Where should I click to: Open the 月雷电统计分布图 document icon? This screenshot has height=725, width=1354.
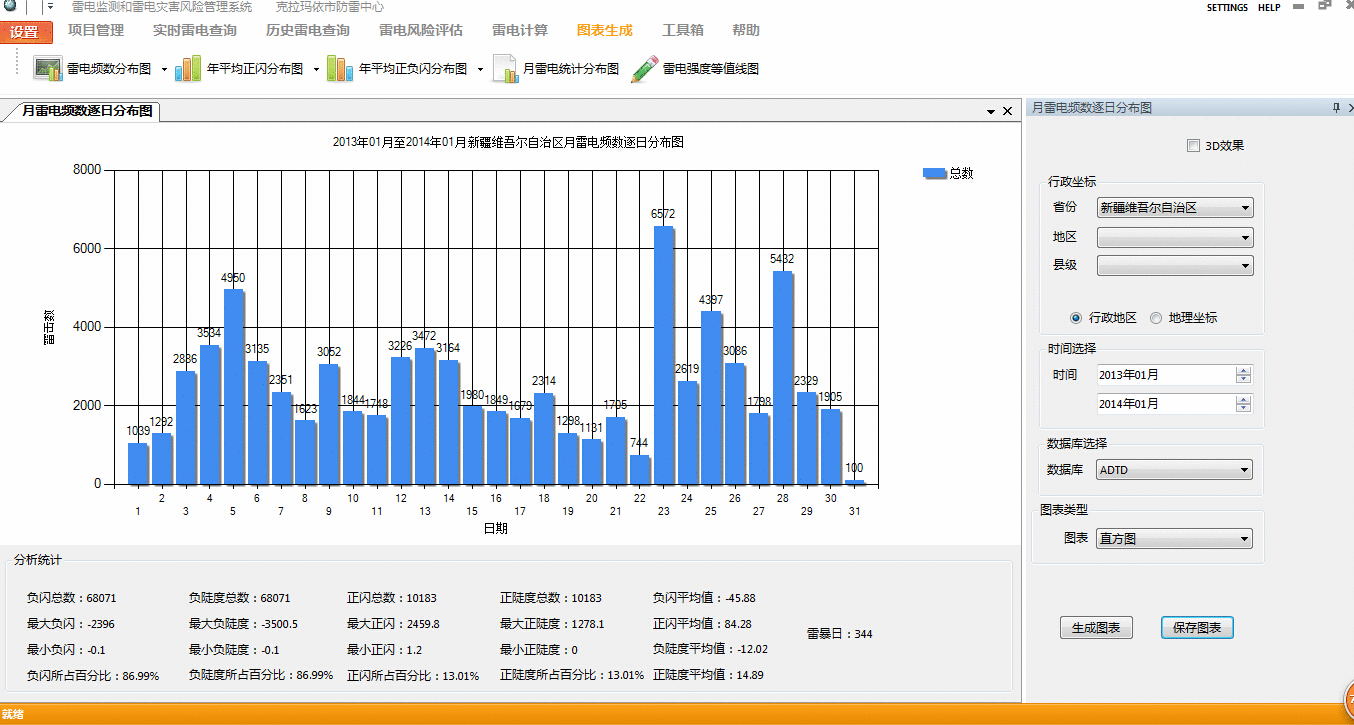click(505, 69)
